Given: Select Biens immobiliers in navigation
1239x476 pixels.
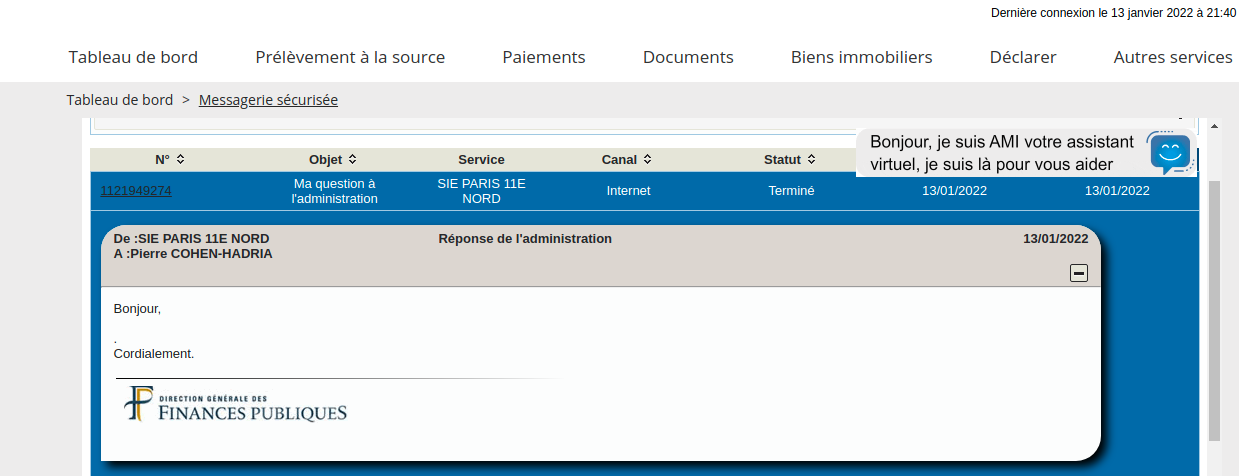Looking at the screenshot, I should click(x=861, y=57).
